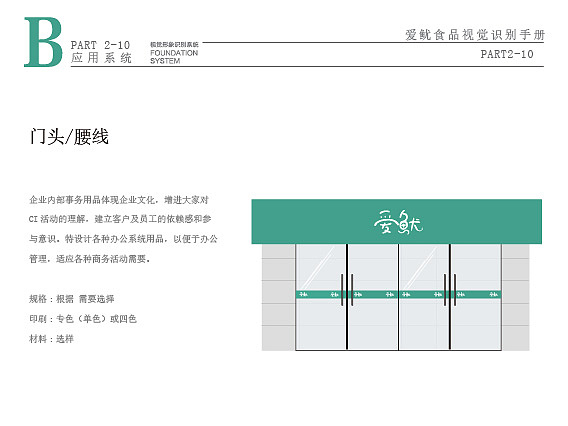
Task: Click the green storefront signboard
Action: (x=397, y=221)
